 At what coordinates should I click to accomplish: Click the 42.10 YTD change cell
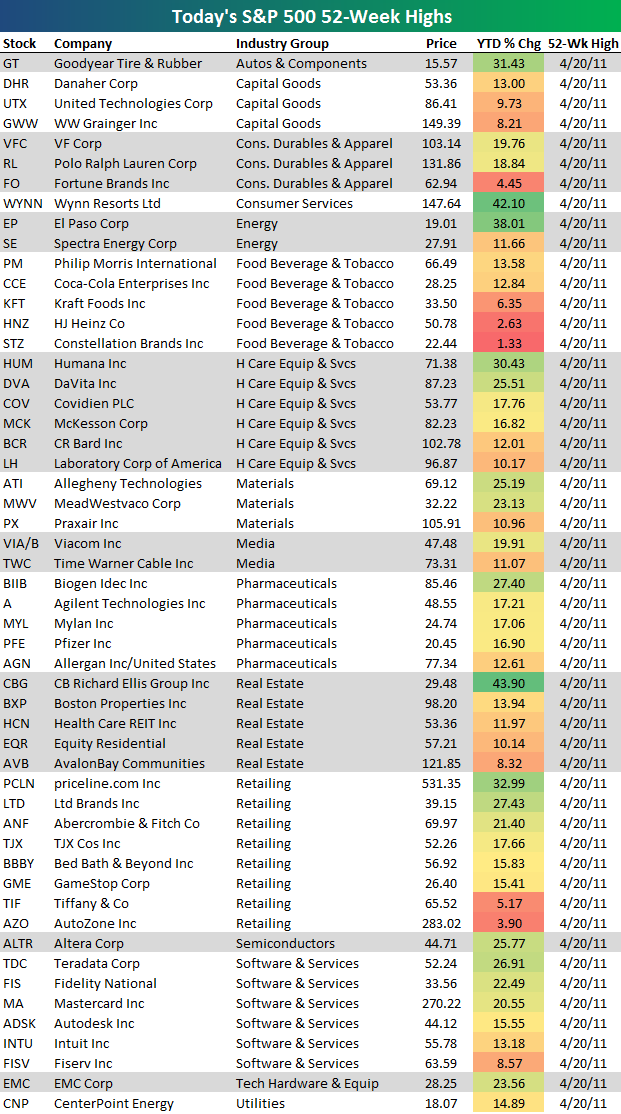pos(509,203)
